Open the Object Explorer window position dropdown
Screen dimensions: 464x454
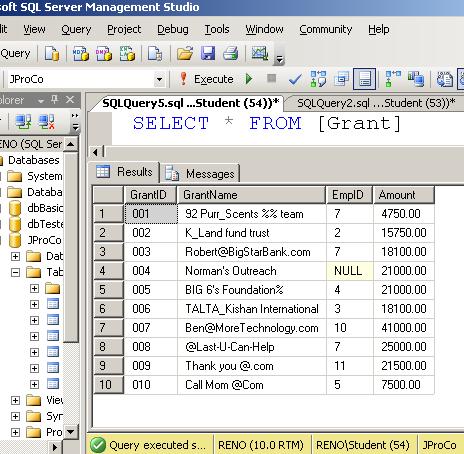click(x=41, y=100)
